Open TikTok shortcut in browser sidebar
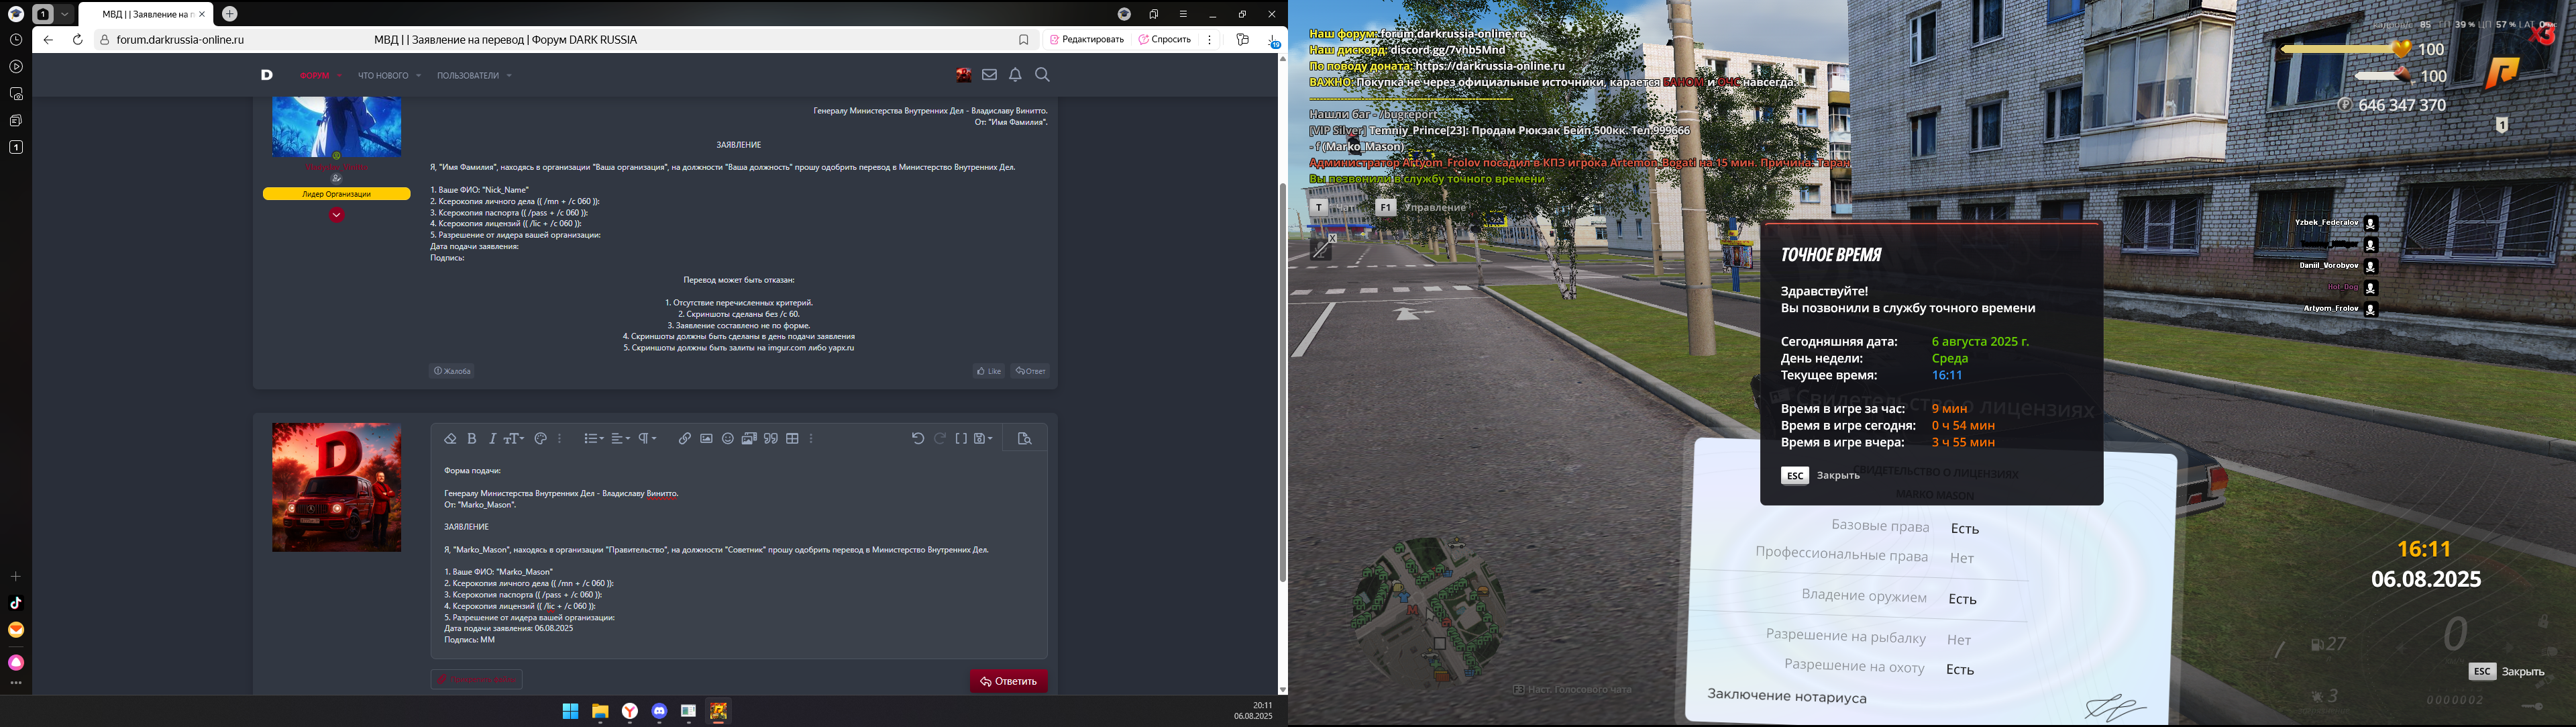 point(16,603)
